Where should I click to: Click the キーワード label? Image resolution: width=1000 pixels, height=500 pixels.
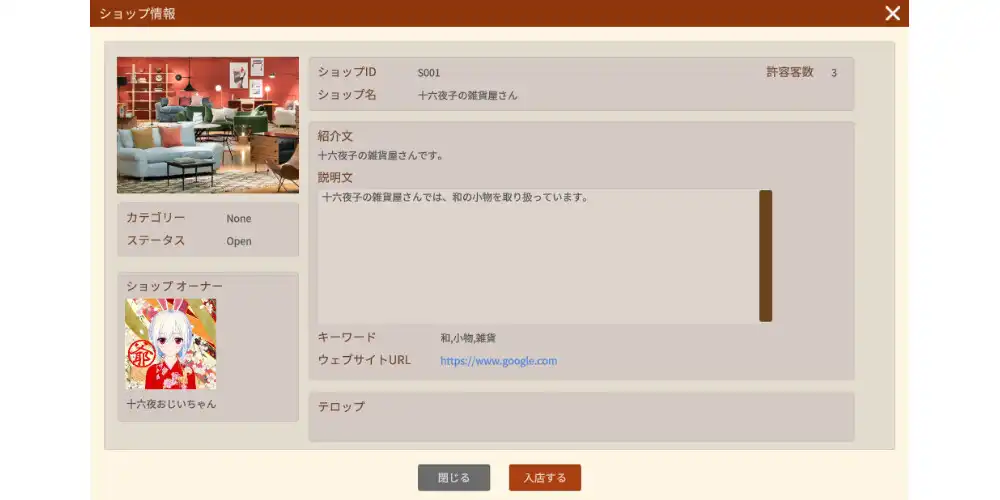[x=347, y=337]
